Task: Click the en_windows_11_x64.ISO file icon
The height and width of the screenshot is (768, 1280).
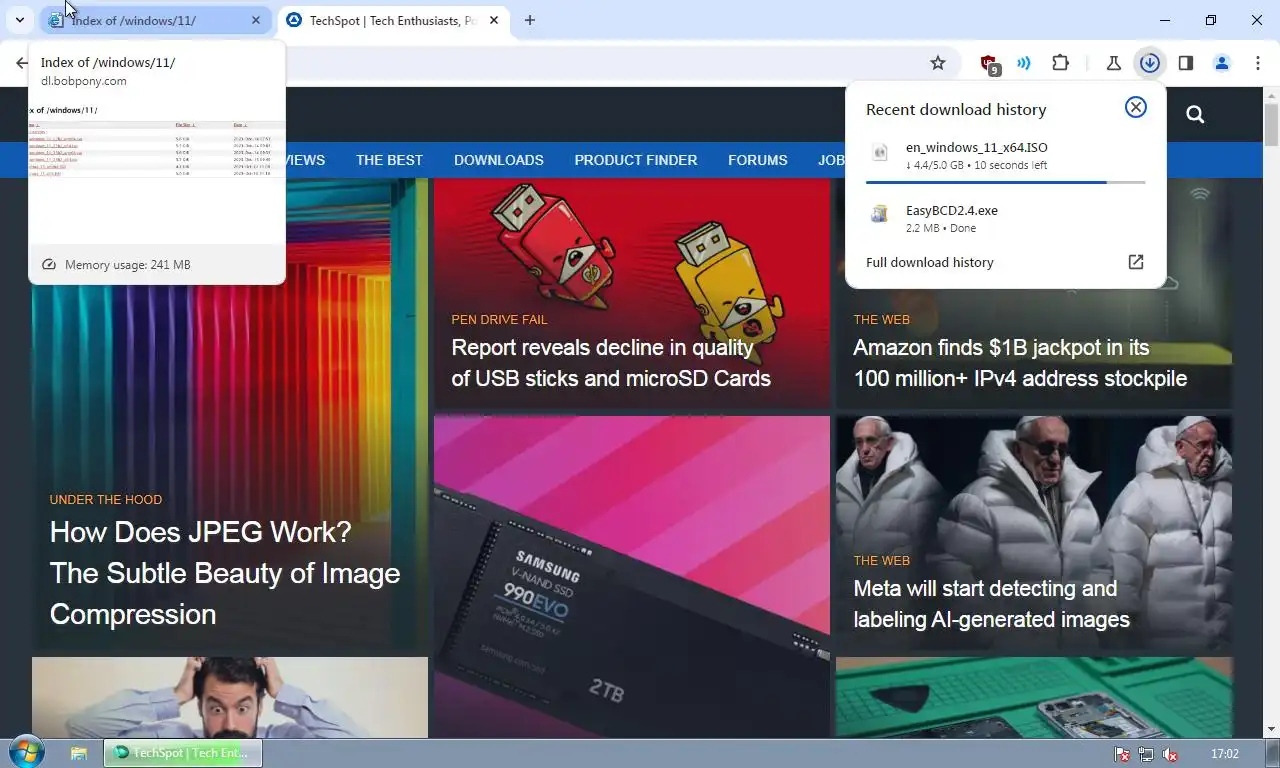Action: pos(880,153)
